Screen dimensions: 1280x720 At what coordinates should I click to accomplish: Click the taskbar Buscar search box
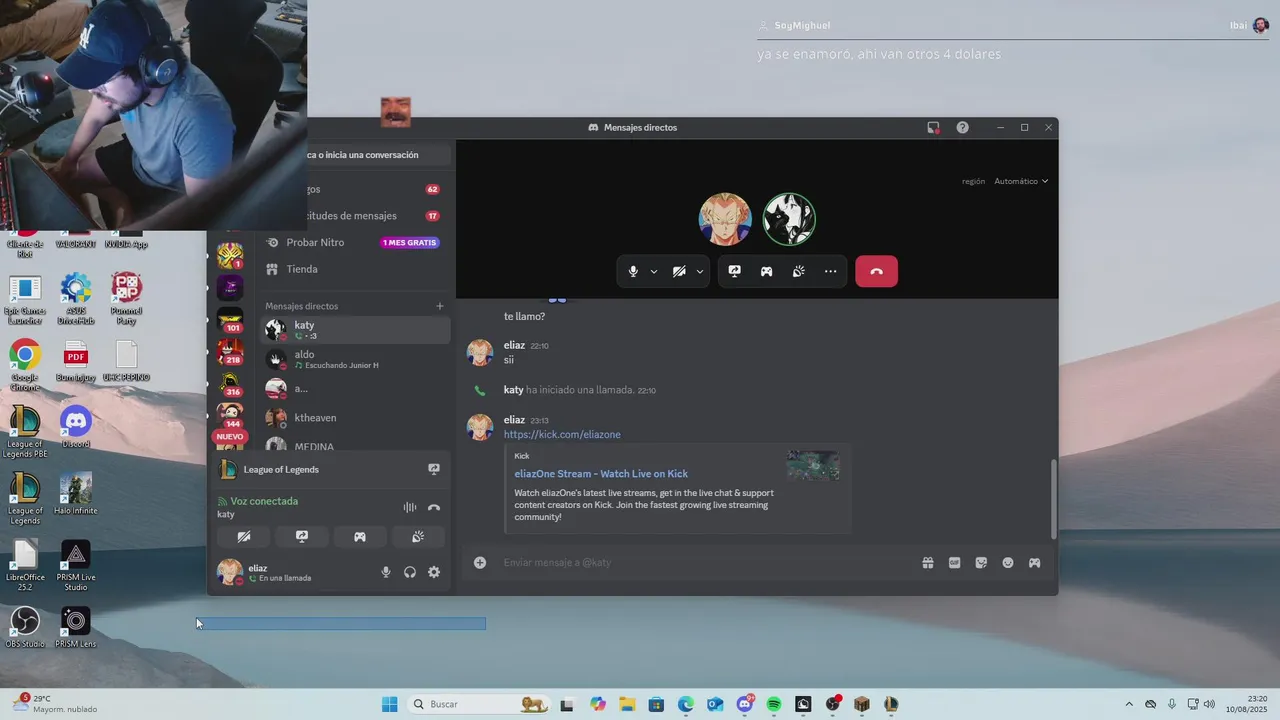pyautogui.click(x=479, y=704)
